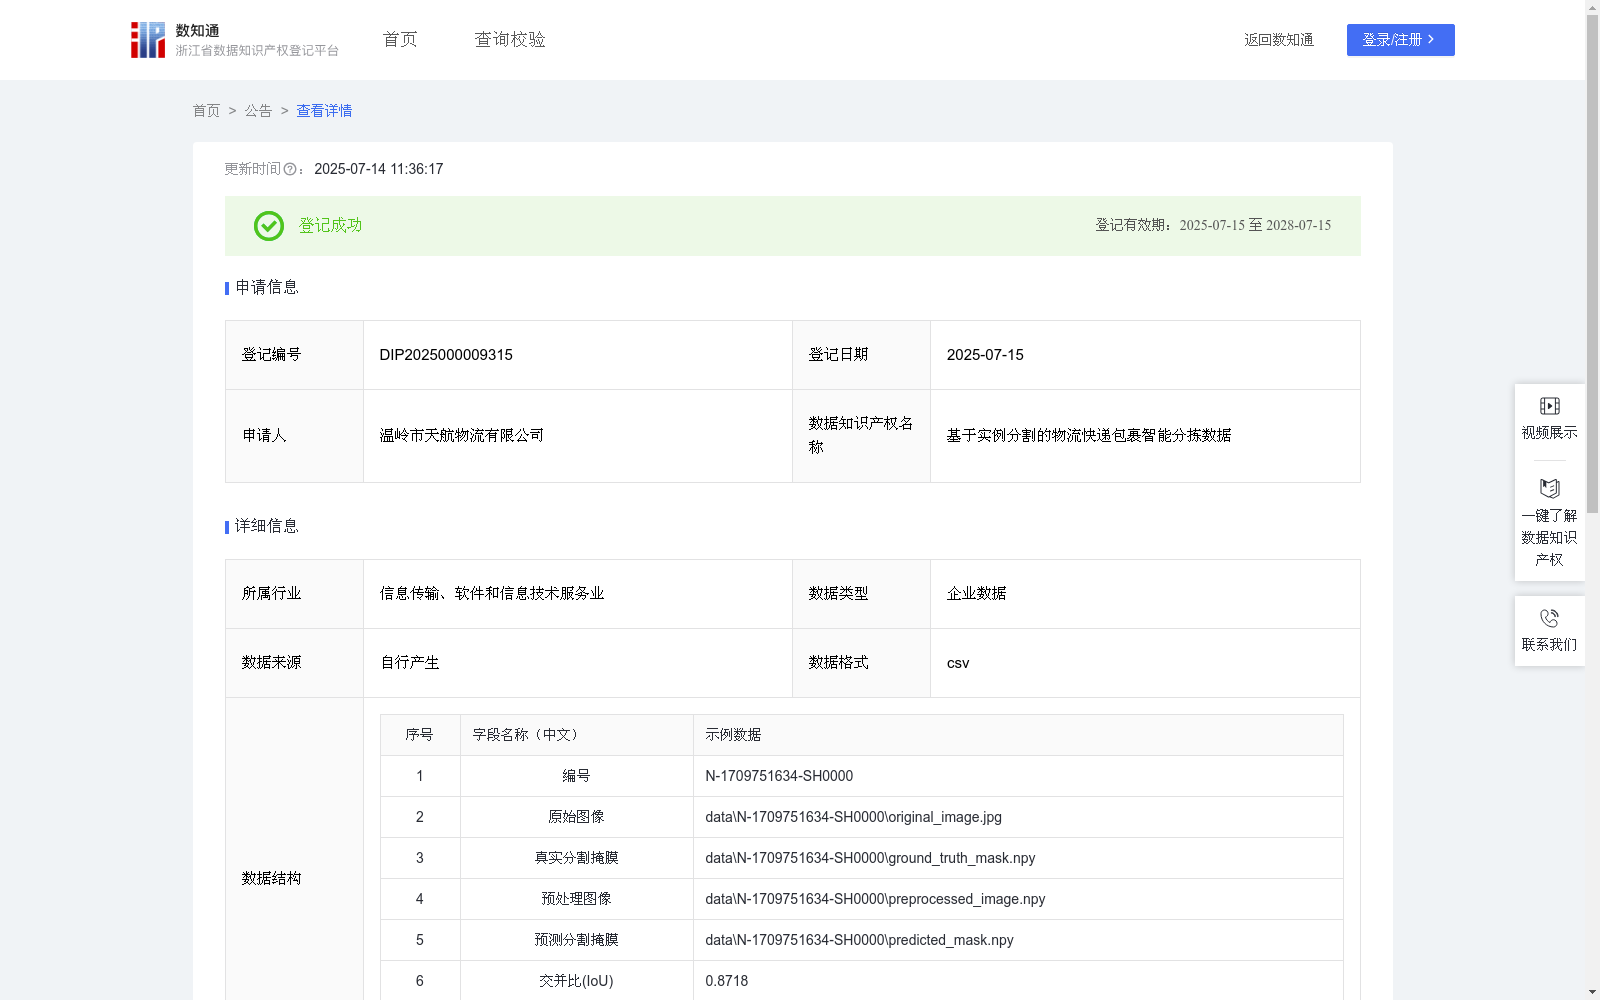Click the scrollbar down arrow
Image resolution: width=1600 pixels, height=1000 pixels.
(1592, 992)
